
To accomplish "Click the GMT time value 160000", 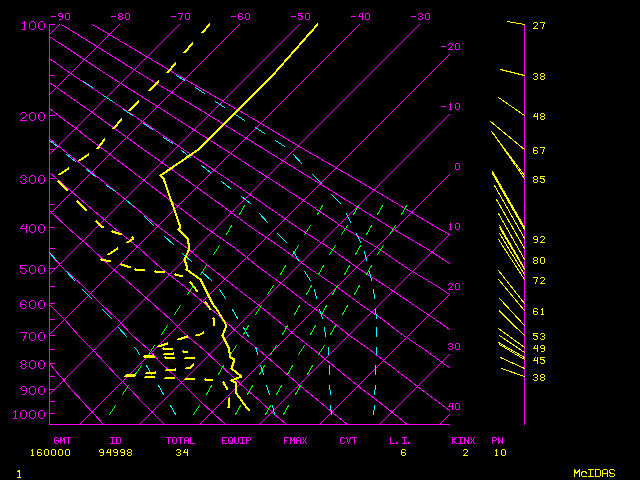I will (70, 452).
